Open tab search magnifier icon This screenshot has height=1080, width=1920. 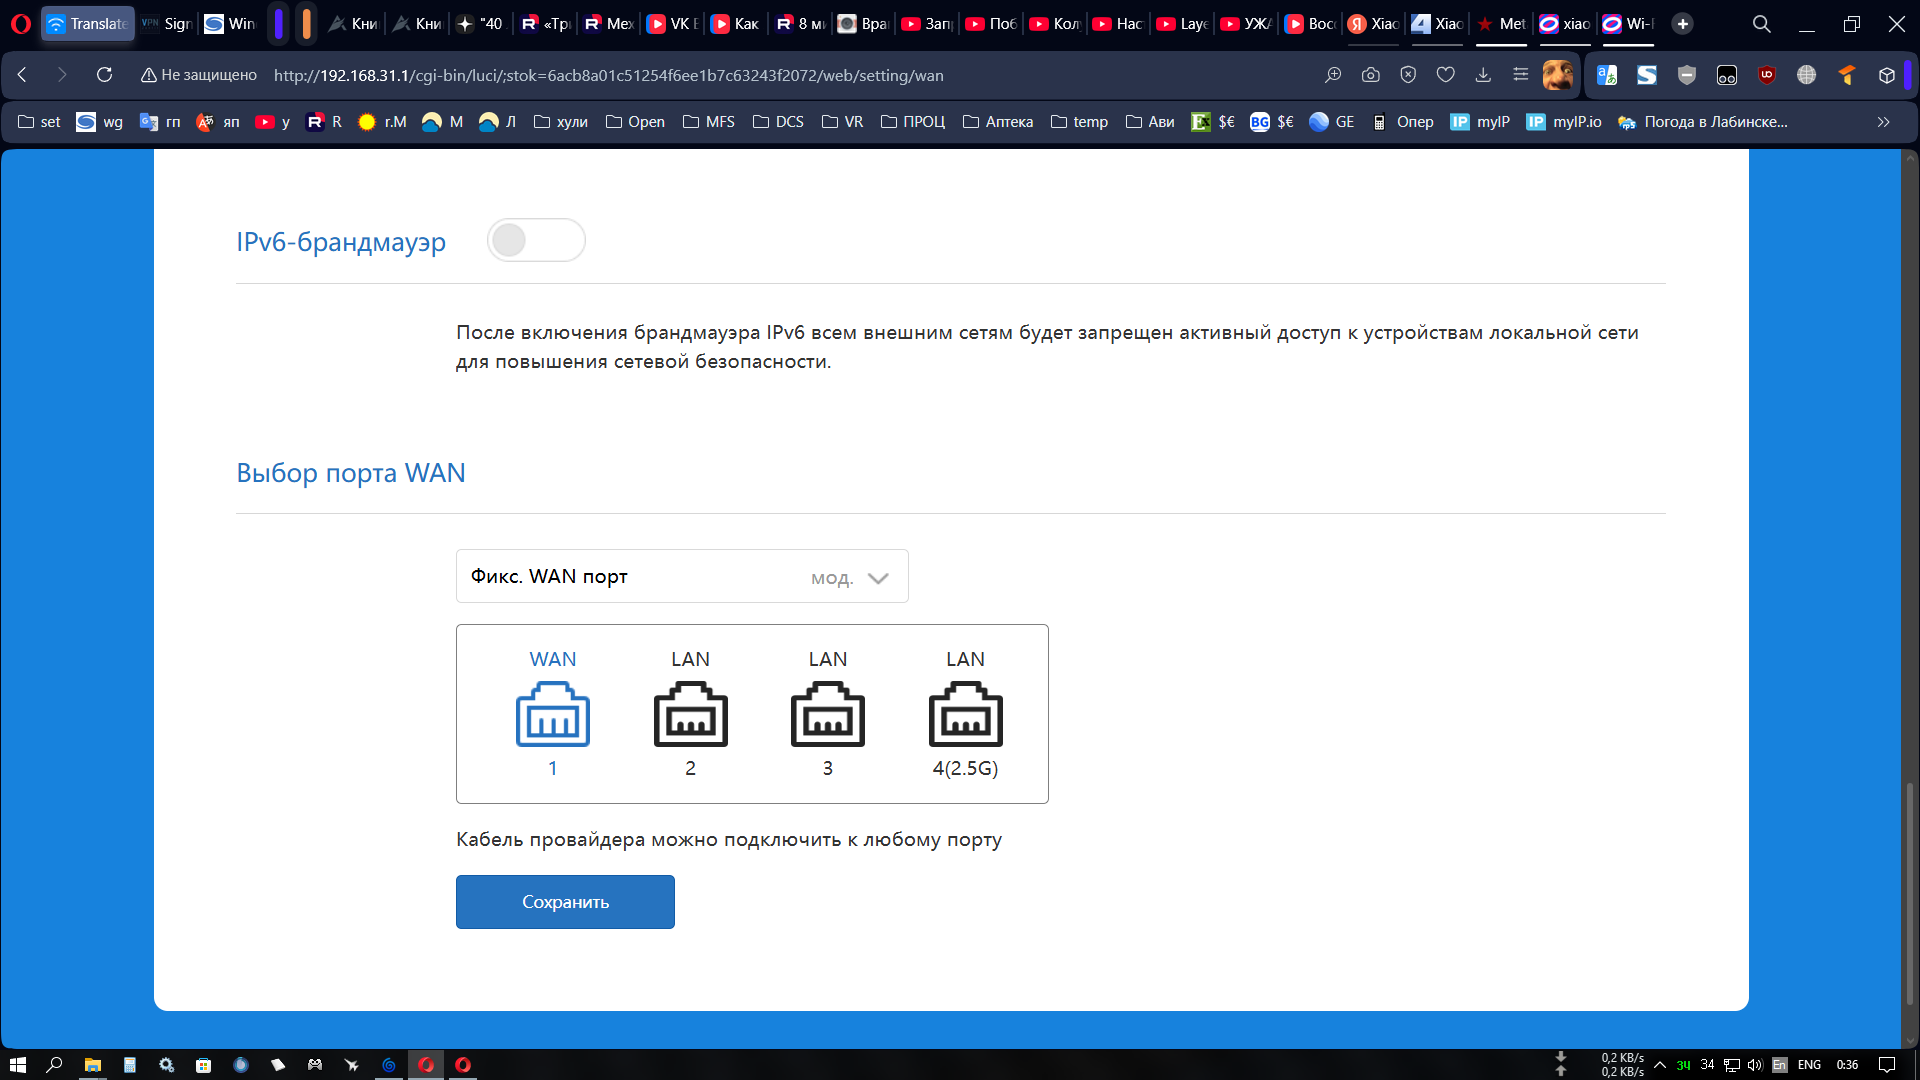coord(1762,24)
